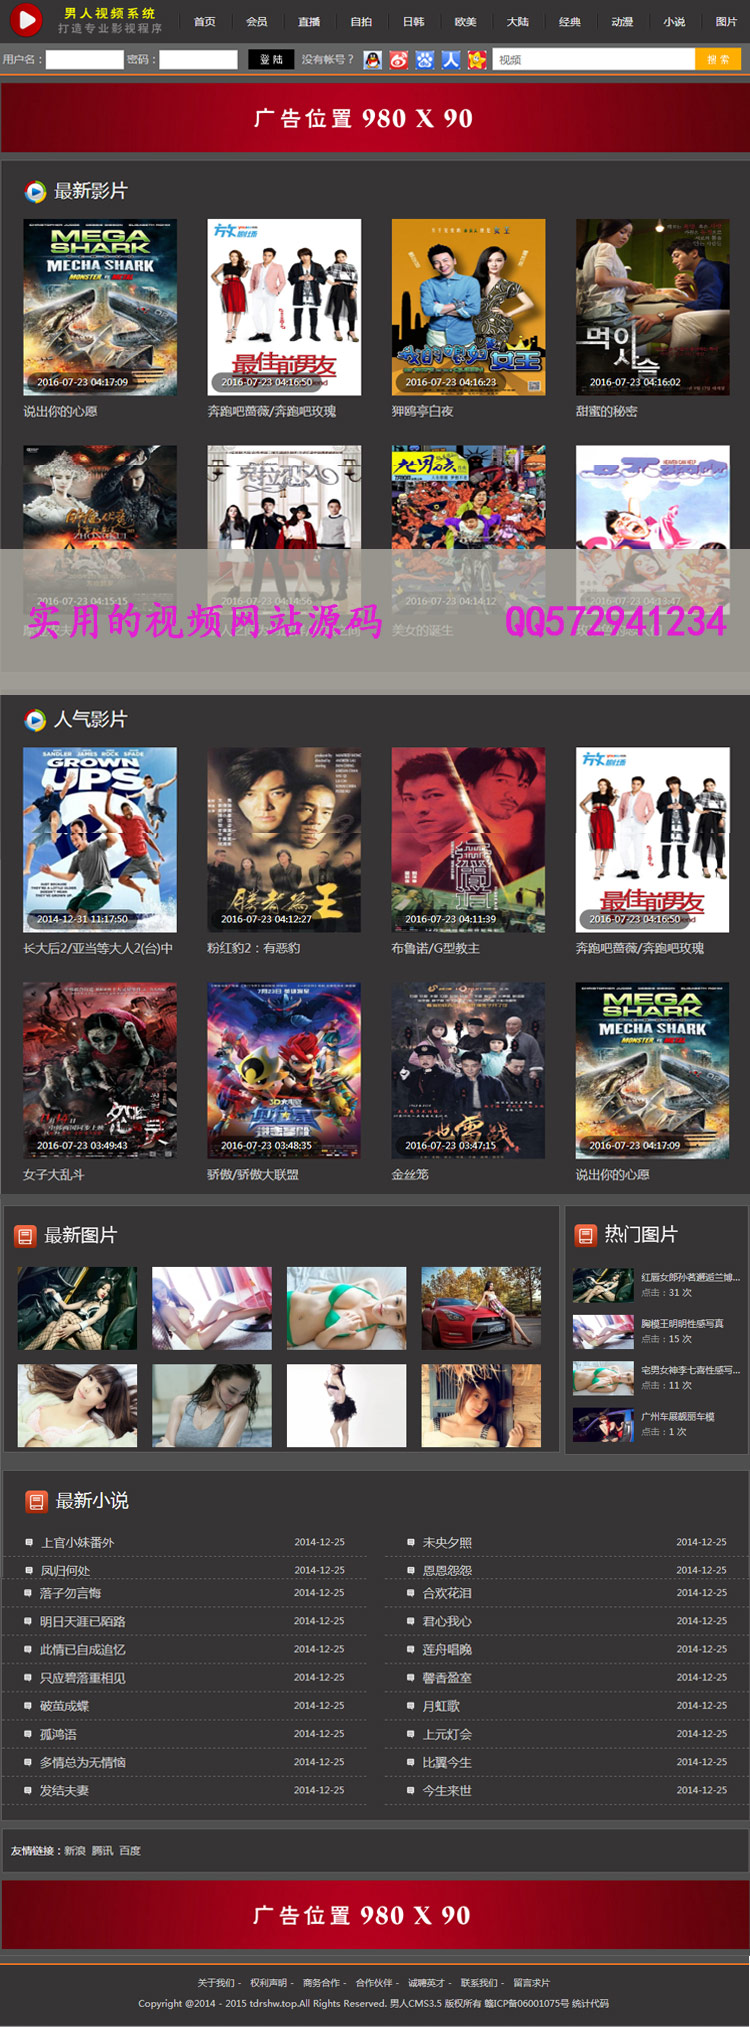The height and width of the screenshot is (2027, 750).
Task: Log in with the Baidu paw icon
Action: point(425,60)
